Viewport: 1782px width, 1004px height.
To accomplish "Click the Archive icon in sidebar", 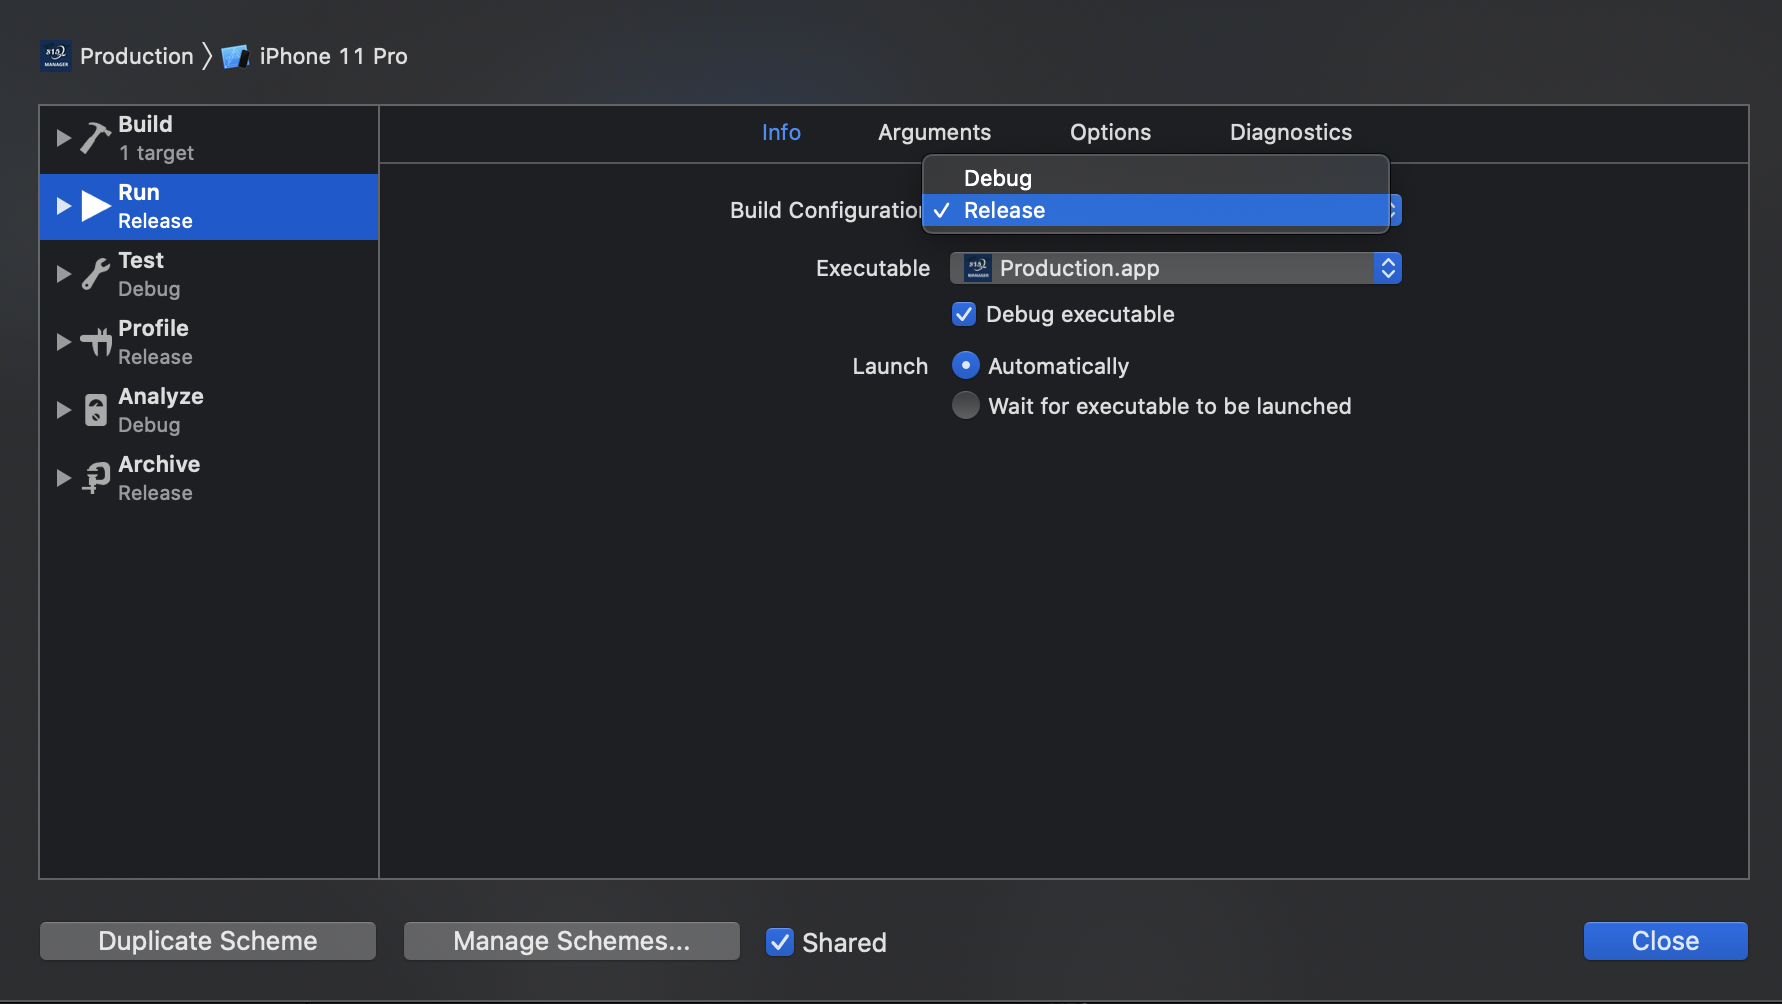I will point(96,478).
